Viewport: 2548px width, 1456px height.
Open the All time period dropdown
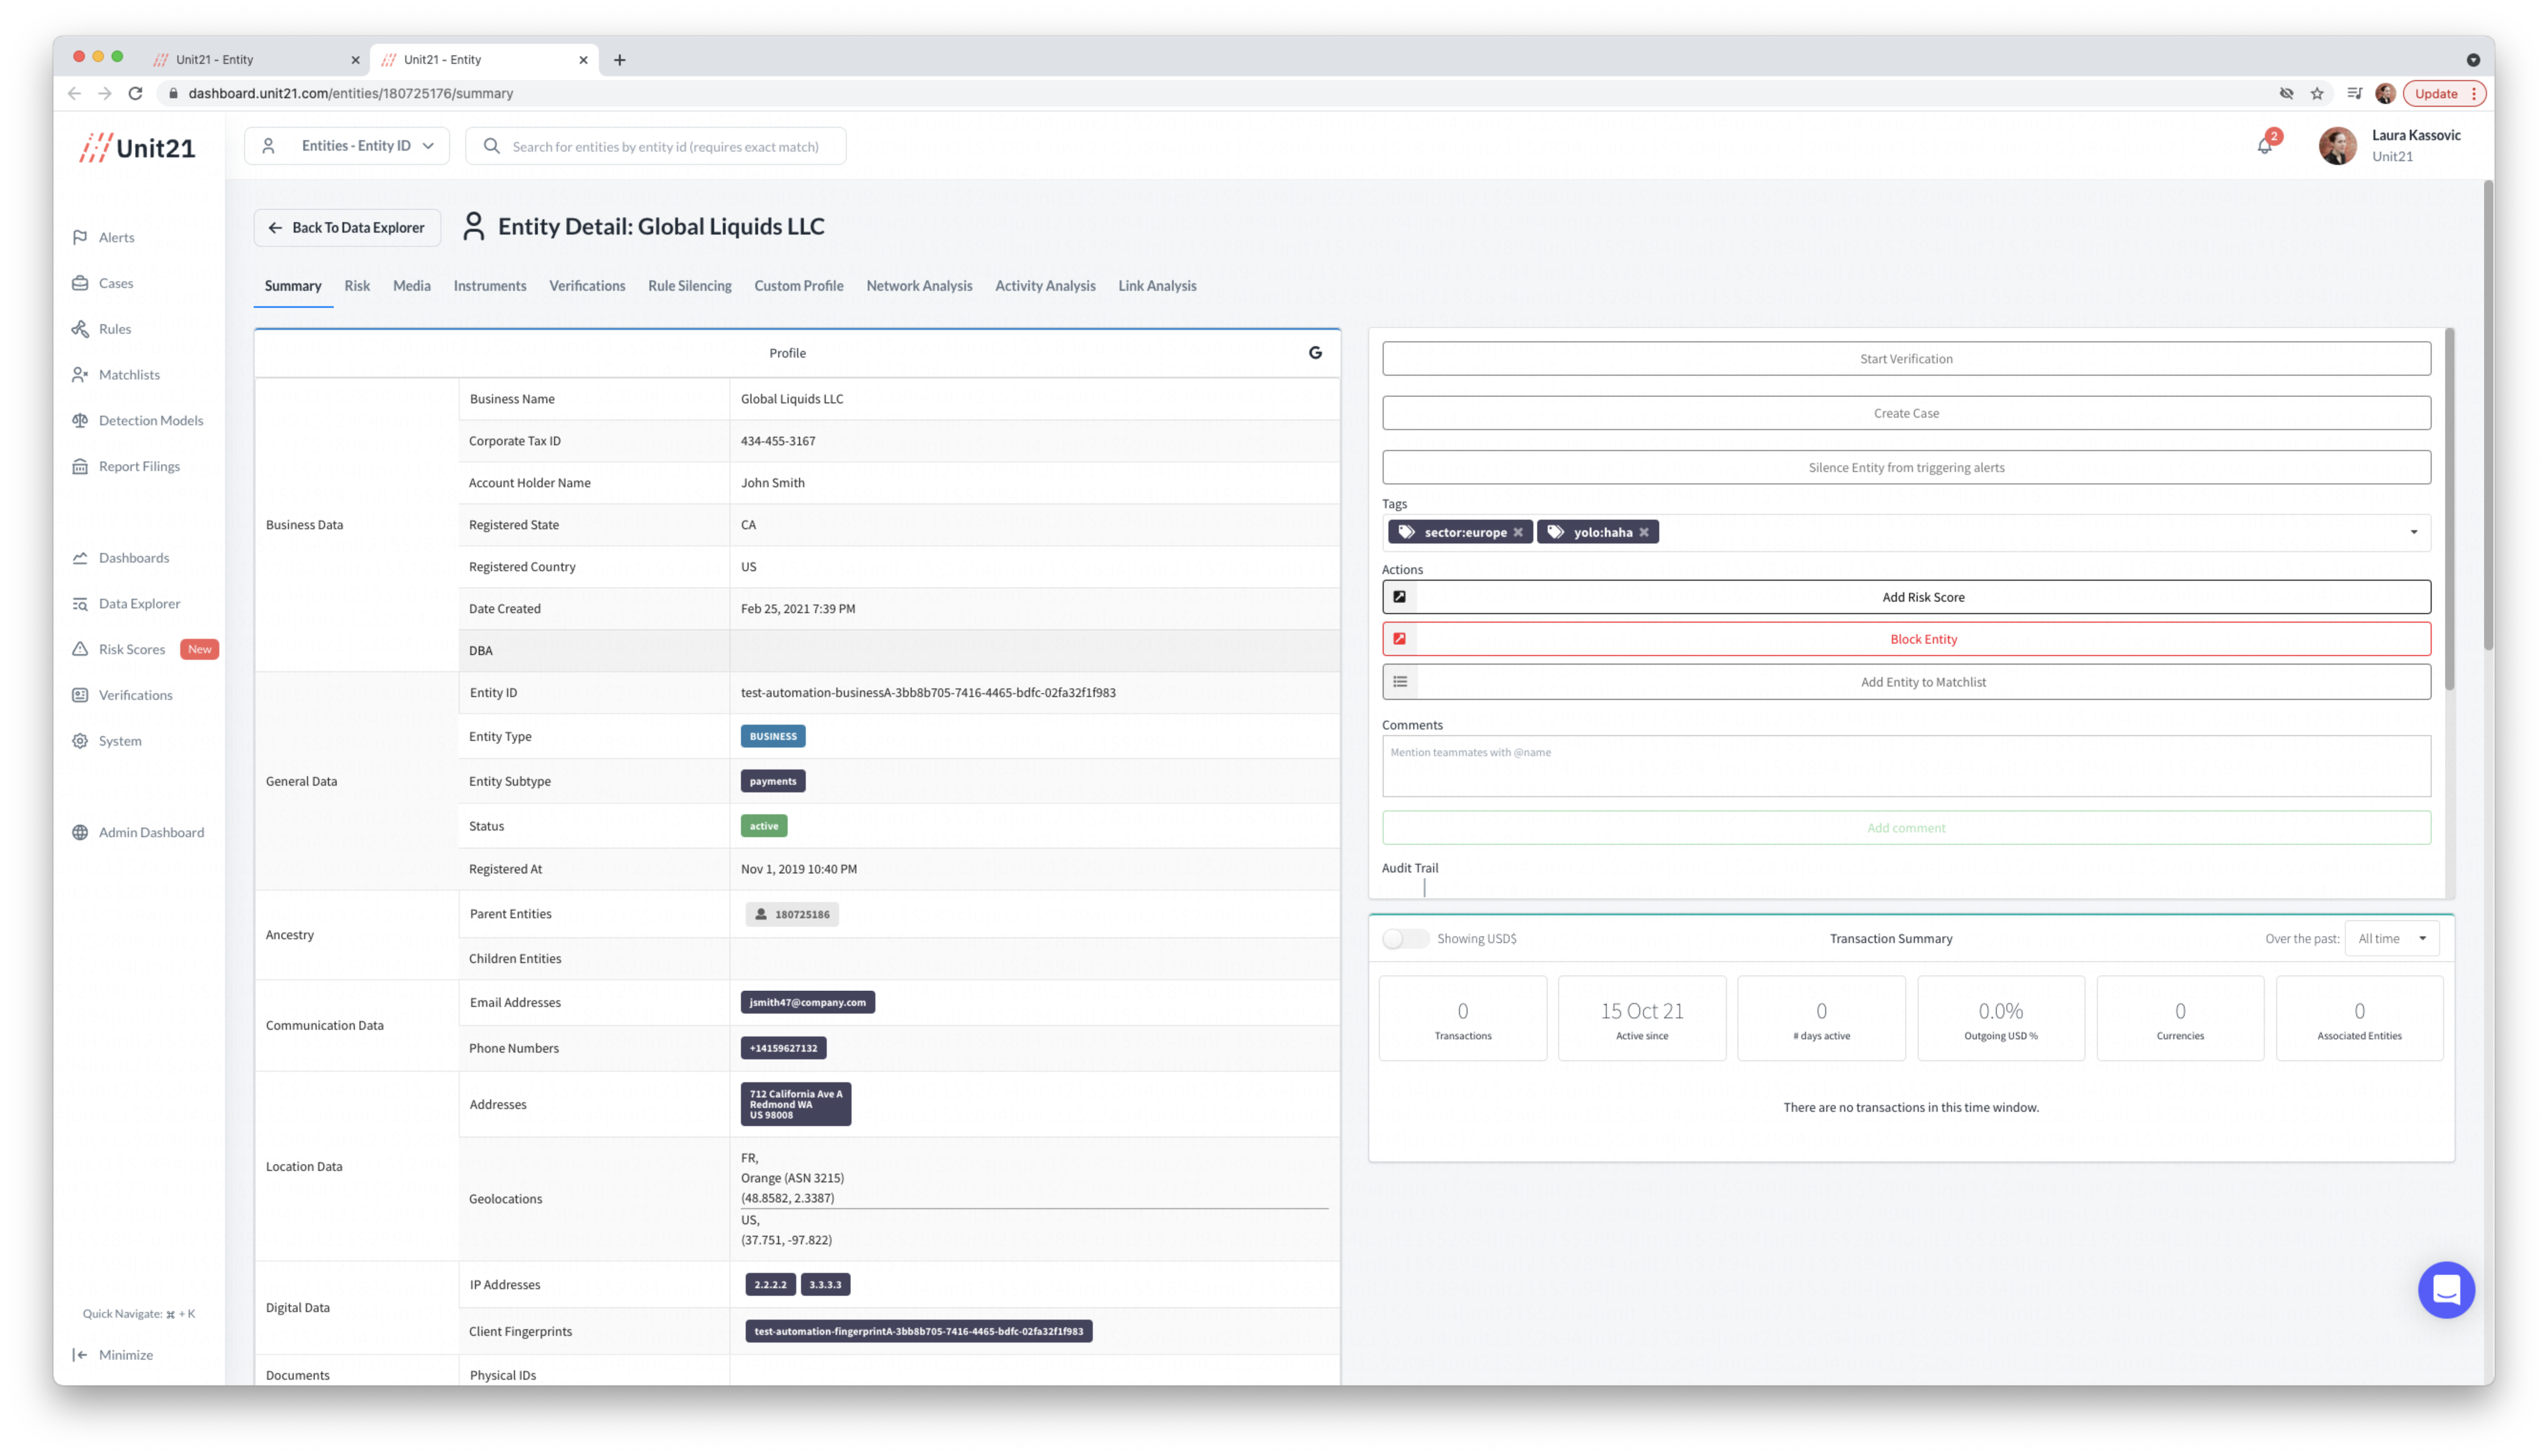2391,938
